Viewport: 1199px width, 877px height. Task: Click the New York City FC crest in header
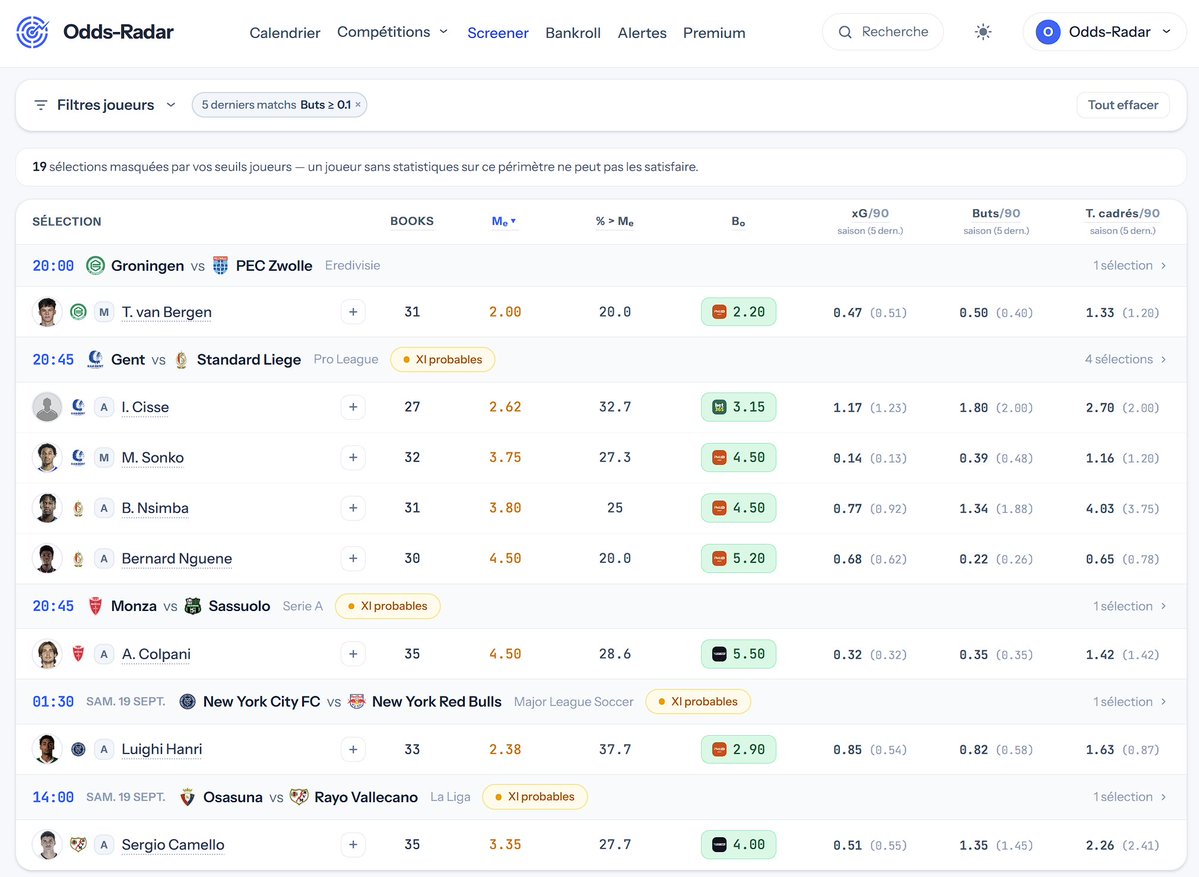[x=187, y=702]
